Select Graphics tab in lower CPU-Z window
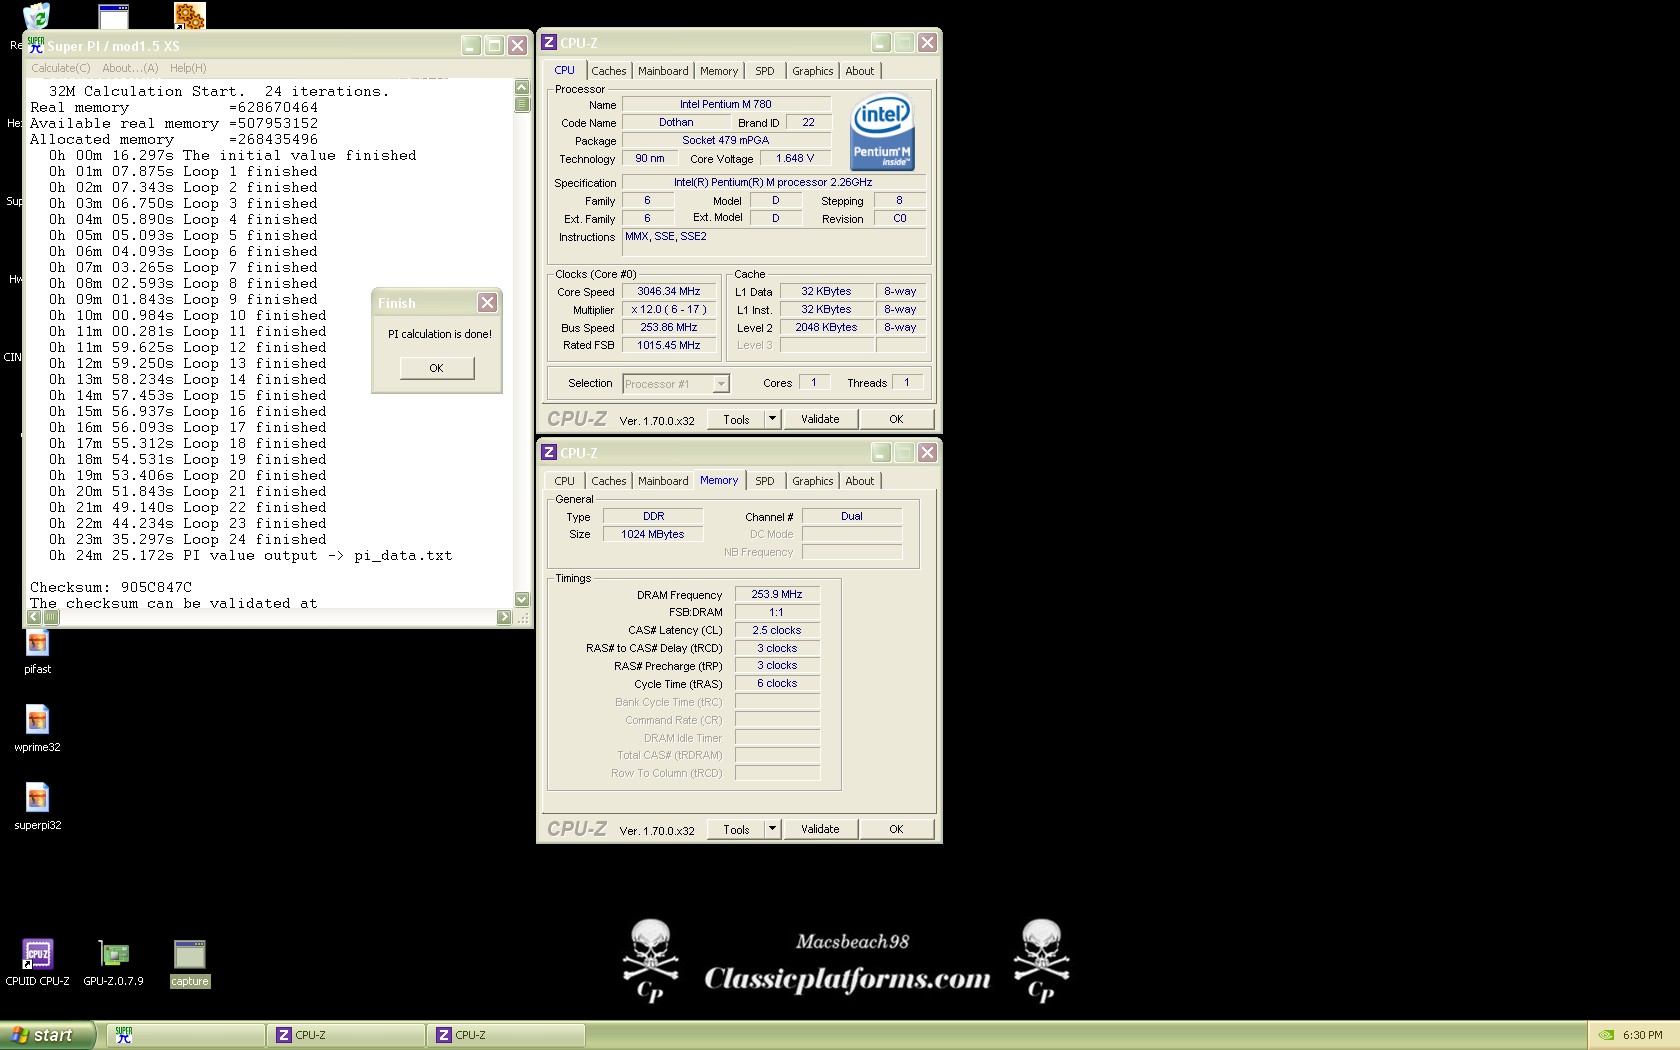 pyautogui.click(x=812, y=481)
